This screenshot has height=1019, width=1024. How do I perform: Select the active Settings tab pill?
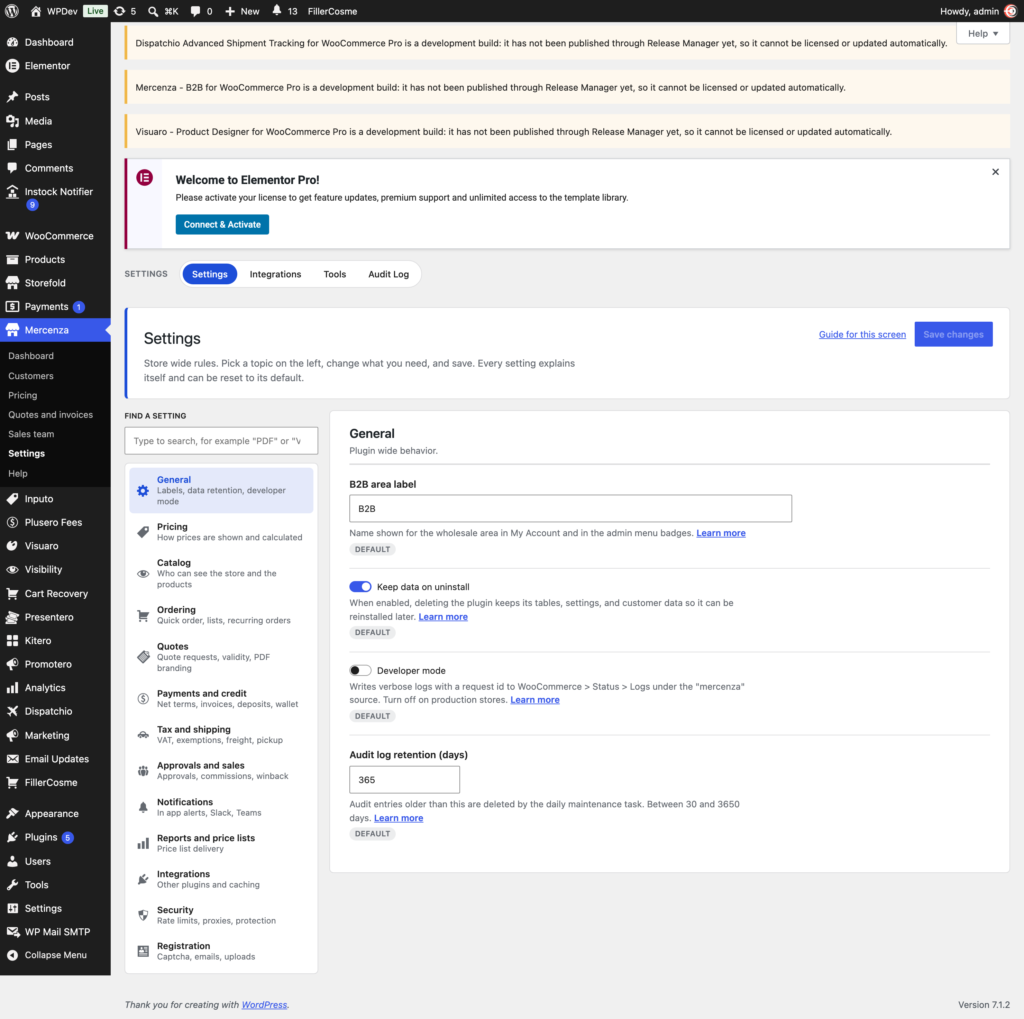coord(210,274)
